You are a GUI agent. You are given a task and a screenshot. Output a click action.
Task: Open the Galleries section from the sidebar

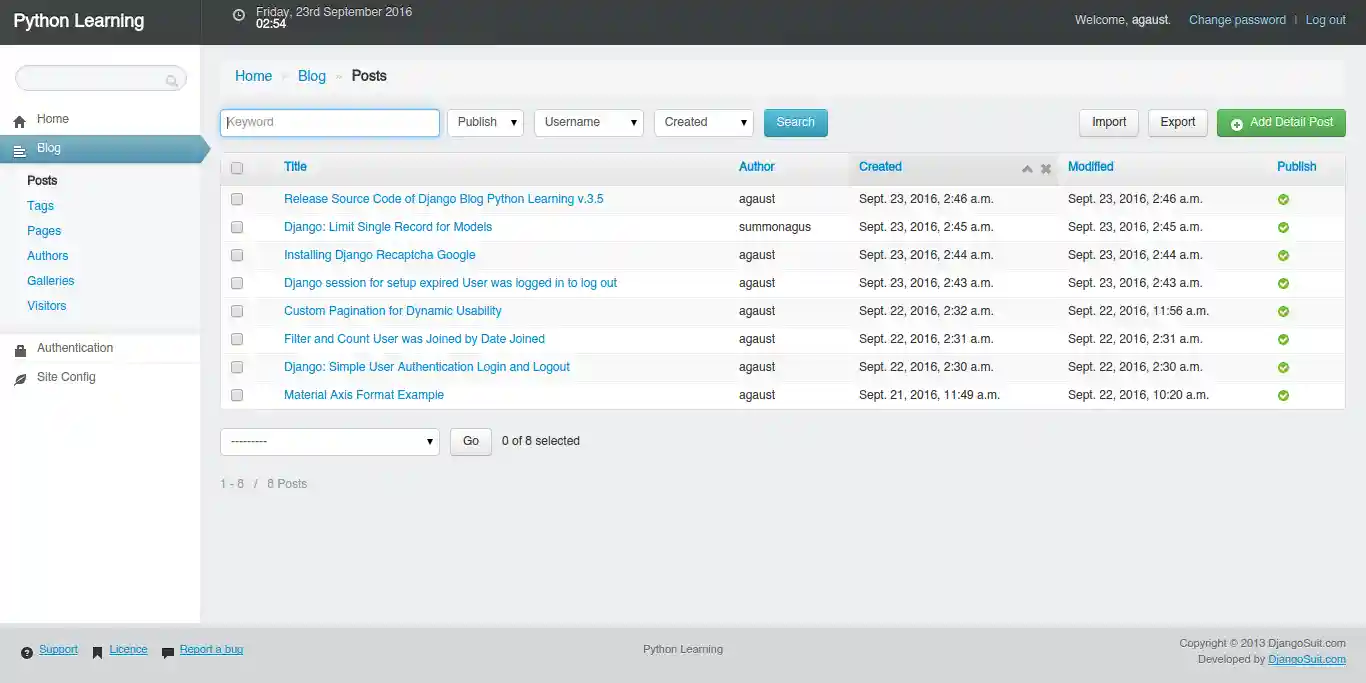click(x=51, y=281)
